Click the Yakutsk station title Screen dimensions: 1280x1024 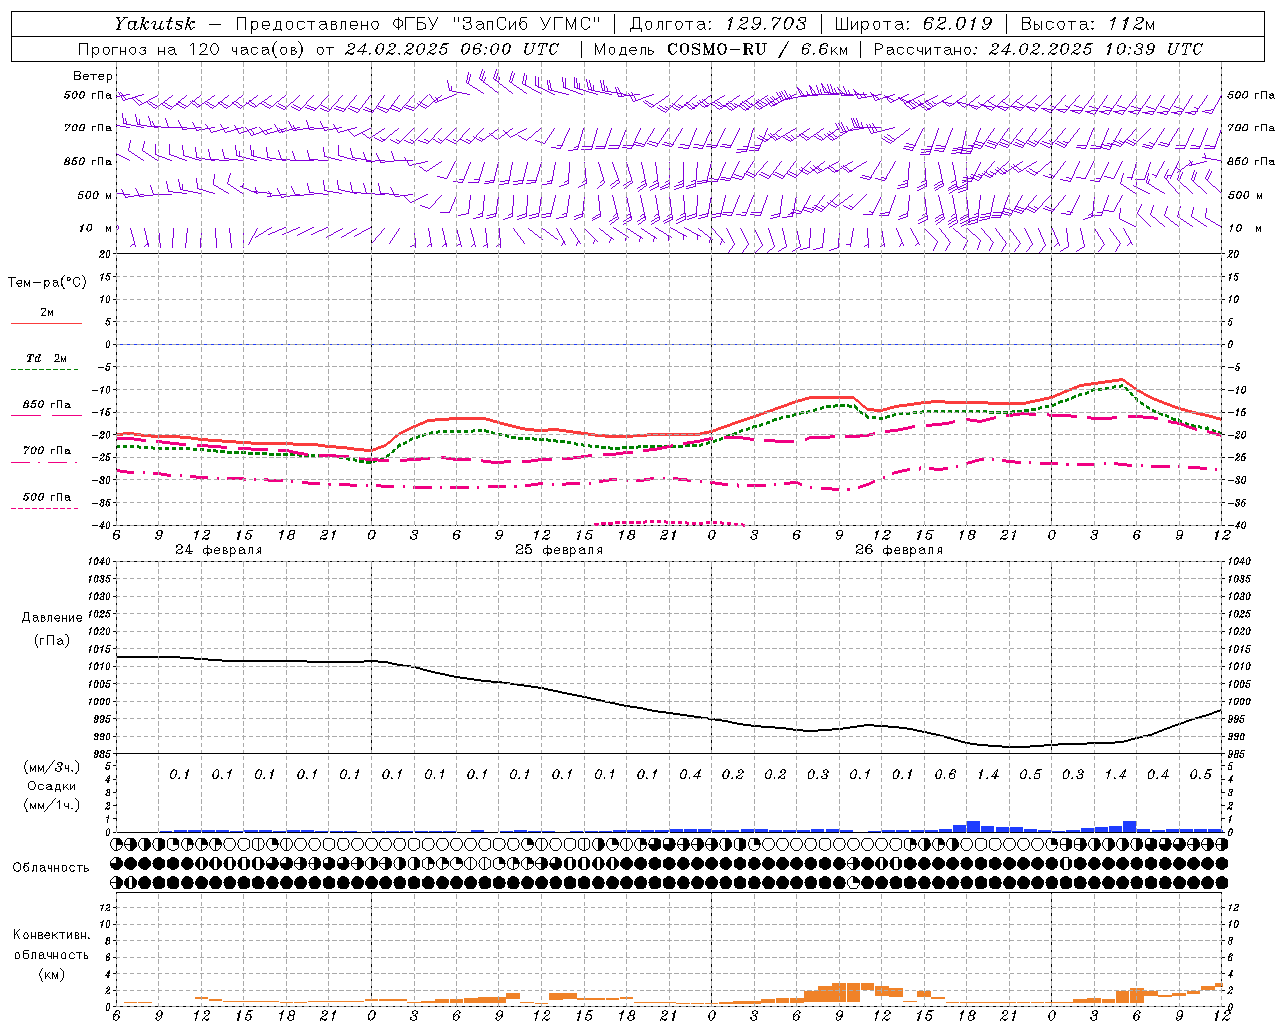point(154,24)
